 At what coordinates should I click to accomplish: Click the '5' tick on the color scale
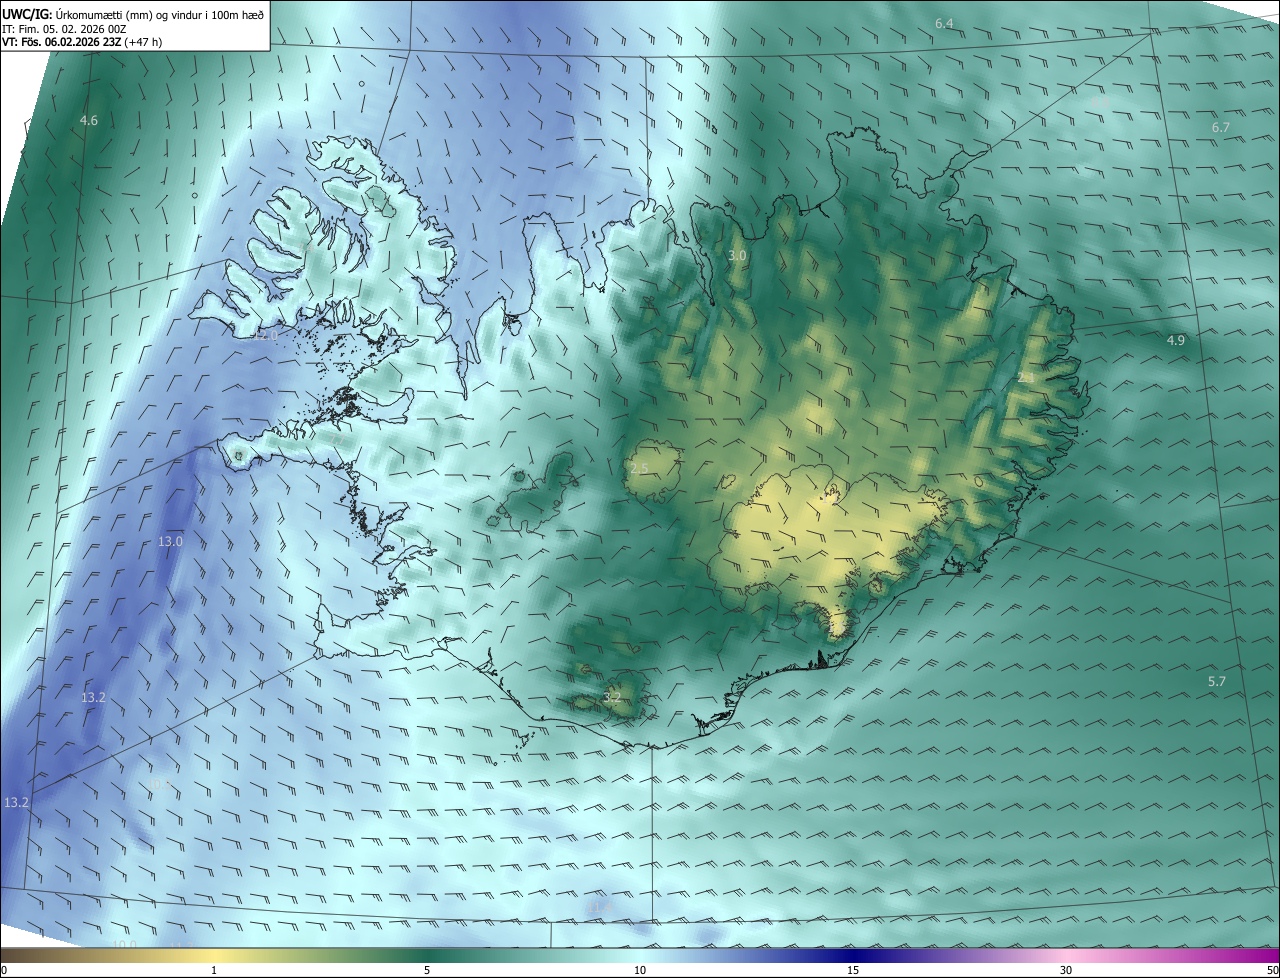pyautogui.click(x=427, y=970)
